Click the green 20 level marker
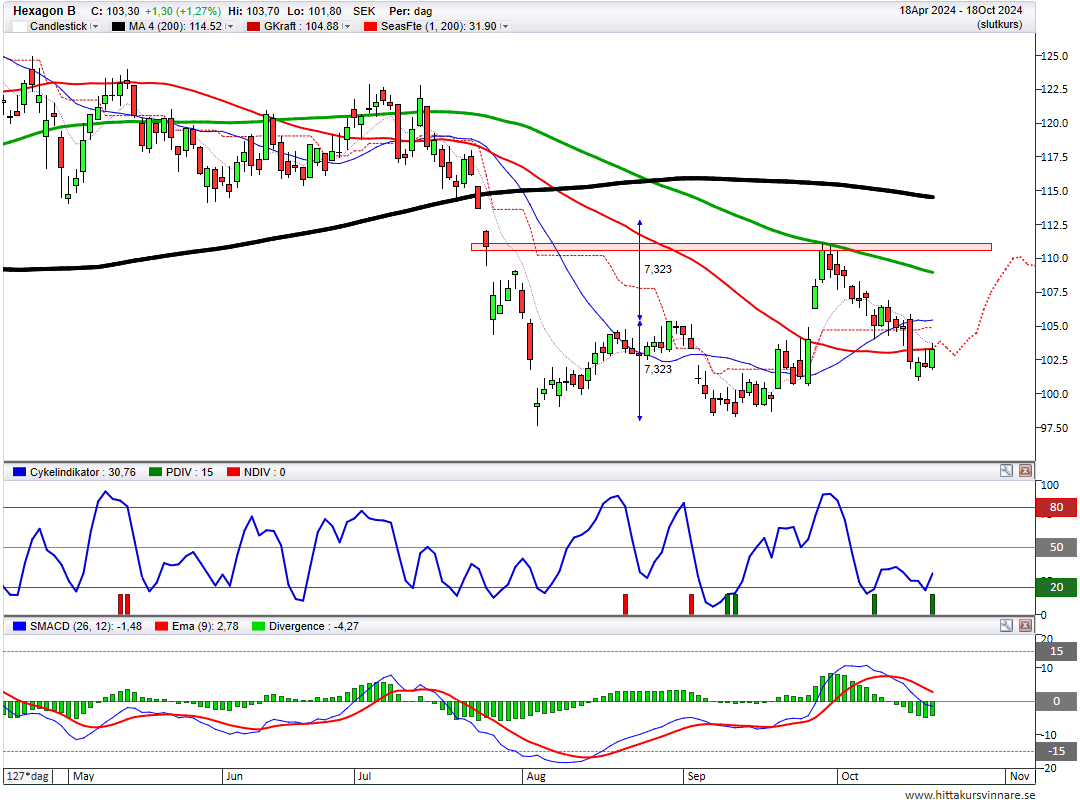The image size is (1080, 800). pos(1056,587)
